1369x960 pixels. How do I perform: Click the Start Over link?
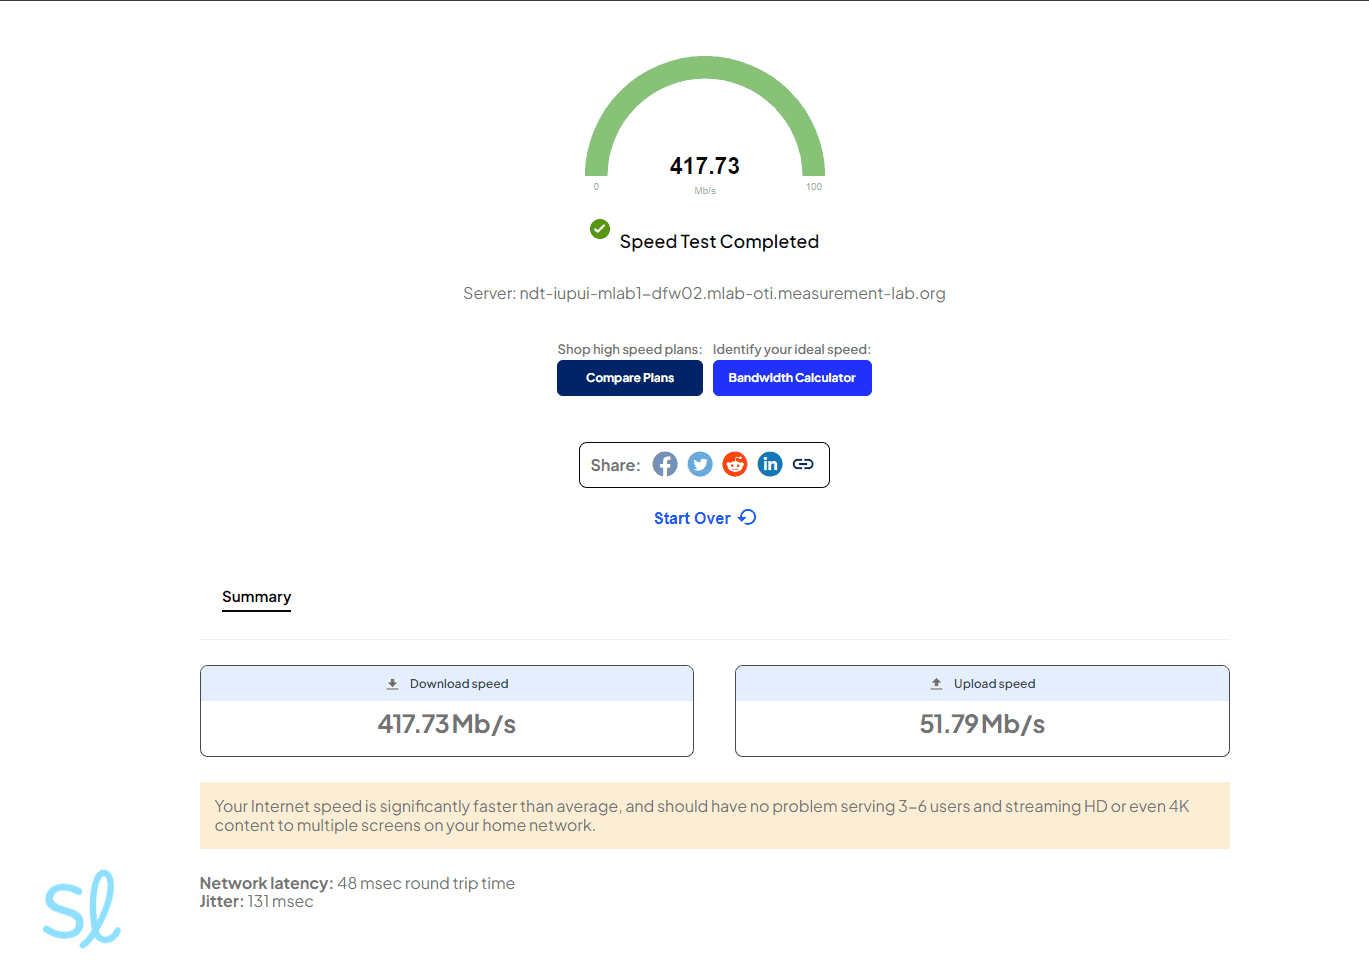(692, 518)
